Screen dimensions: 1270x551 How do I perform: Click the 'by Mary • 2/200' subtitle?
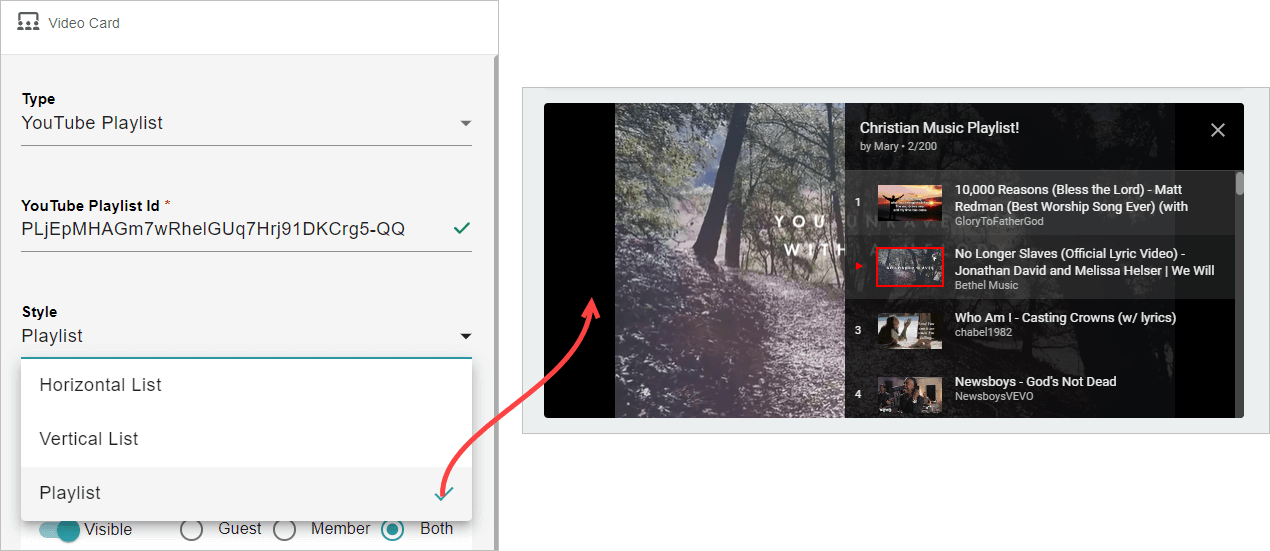[898, 146]
